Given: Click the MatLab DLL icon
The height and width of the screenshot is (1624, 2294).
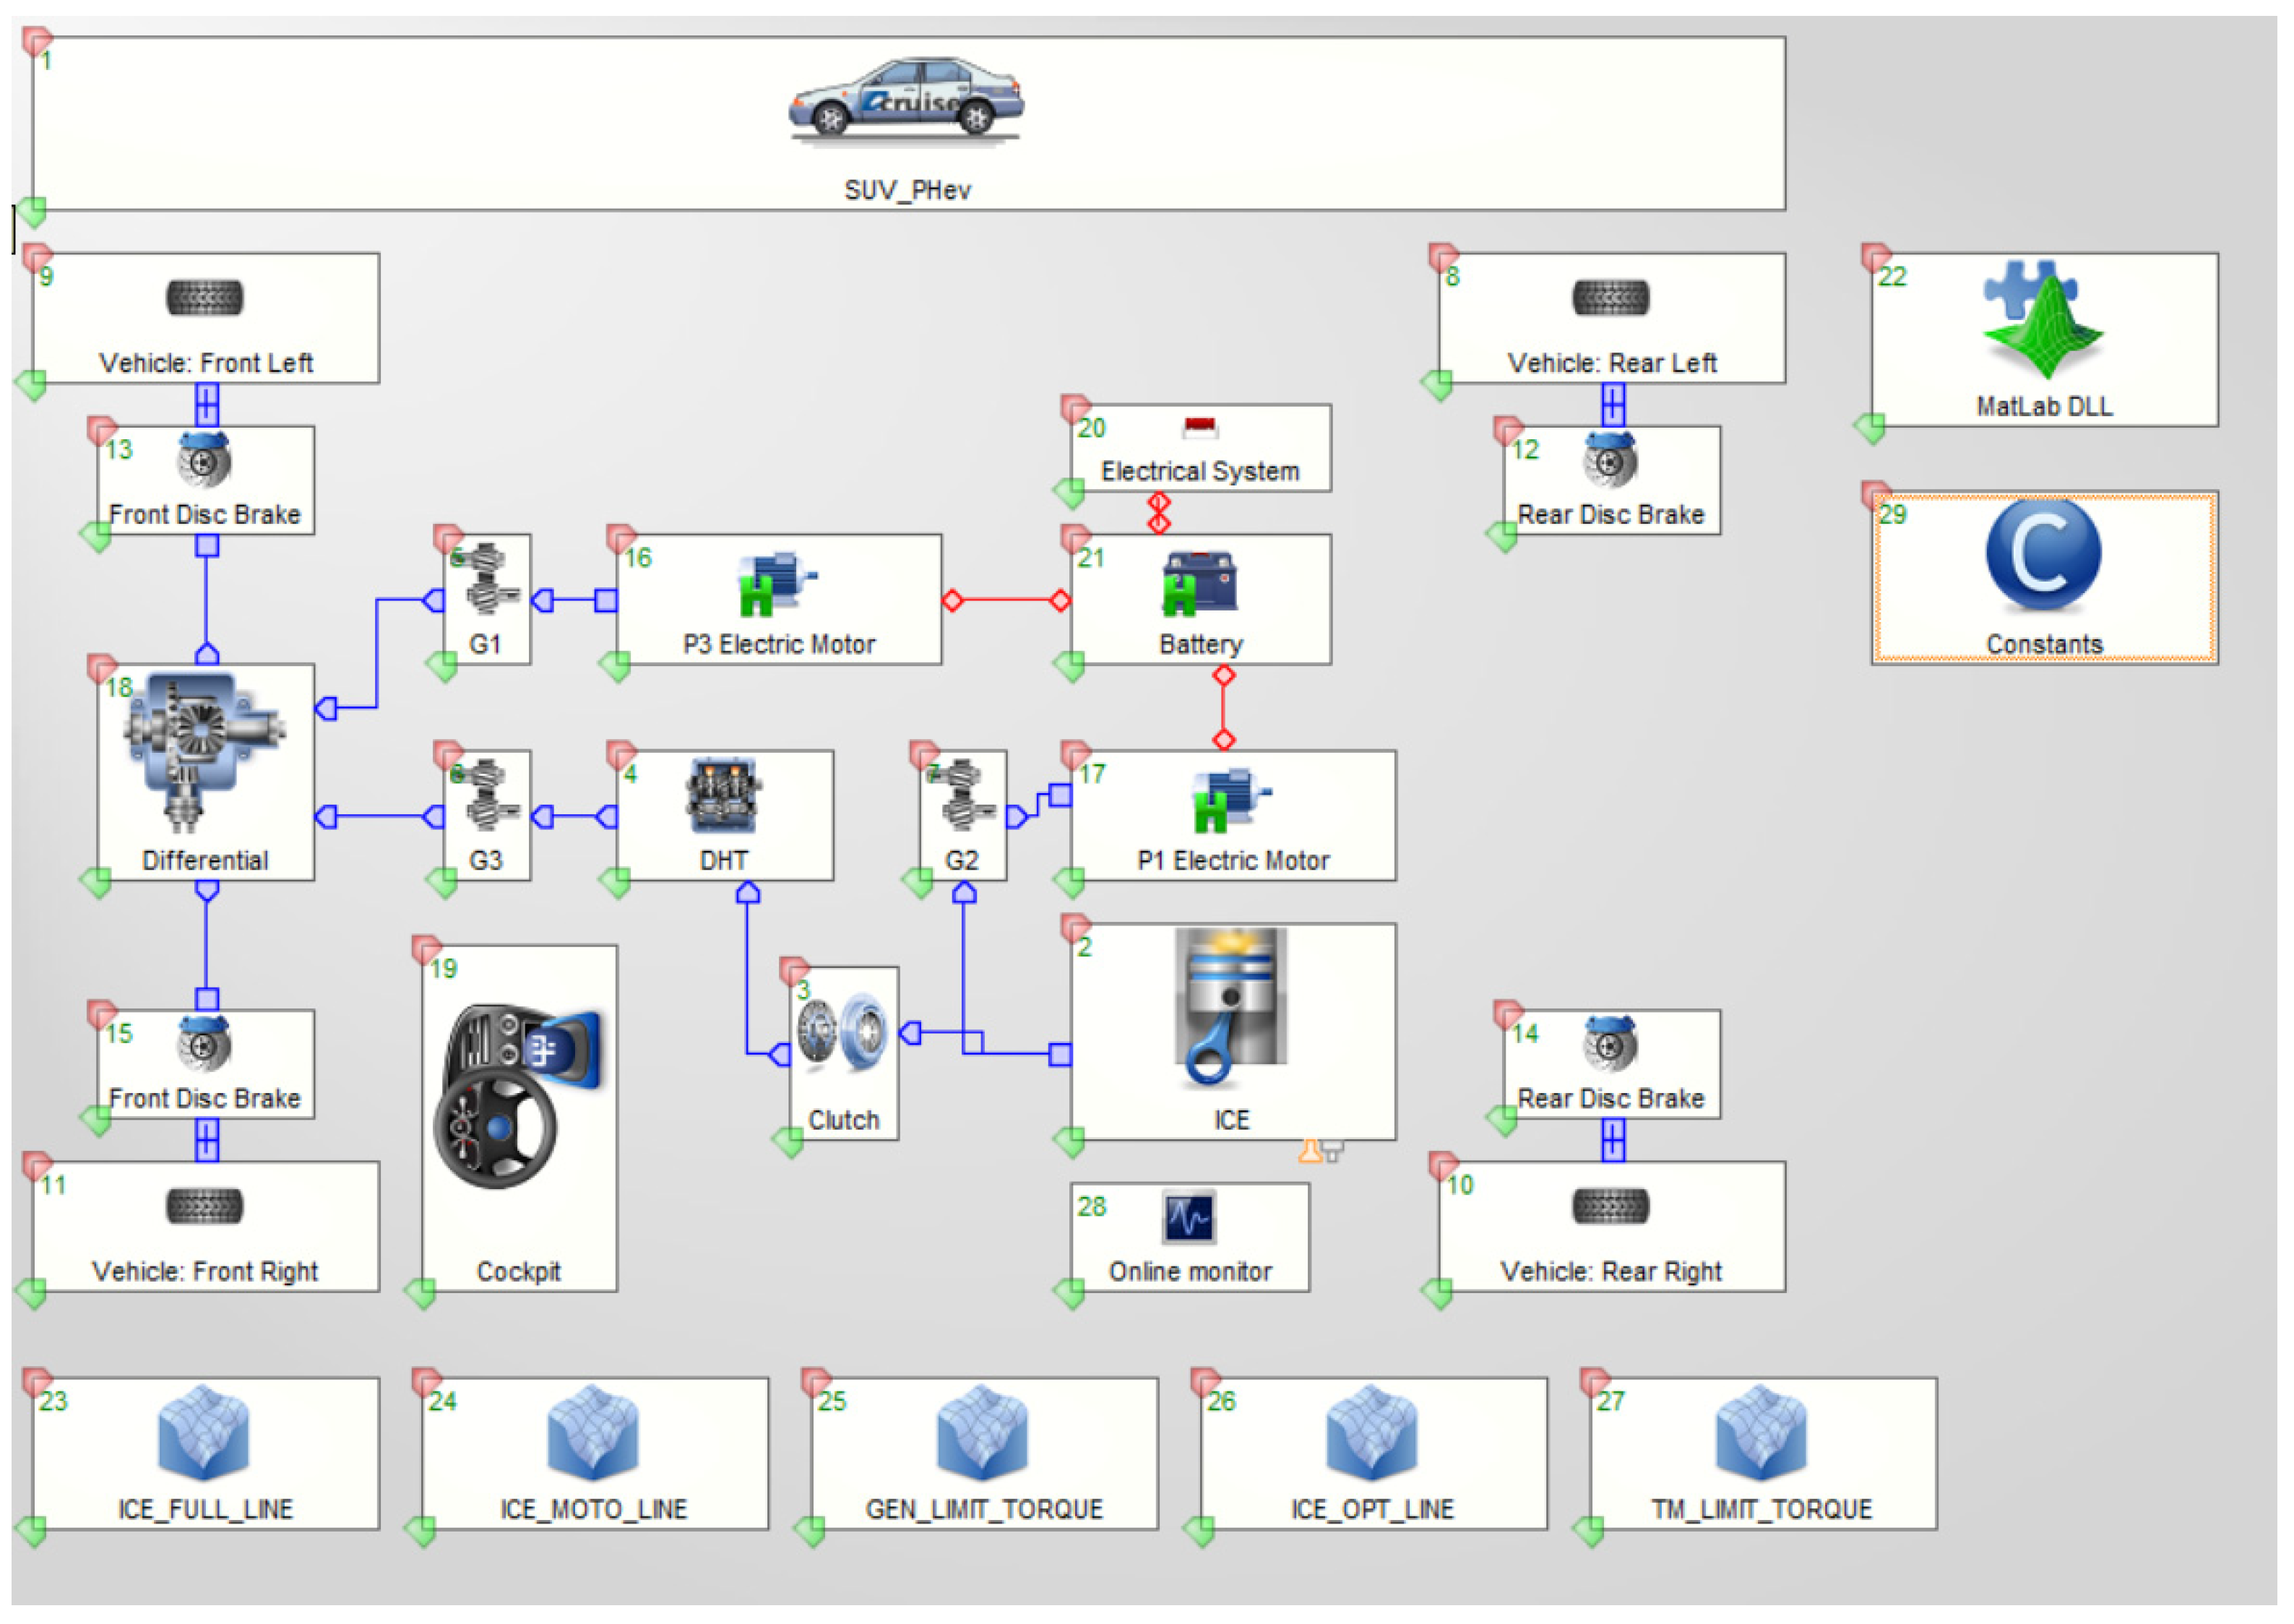Looking at the screenshot, I should point(2043,320).
